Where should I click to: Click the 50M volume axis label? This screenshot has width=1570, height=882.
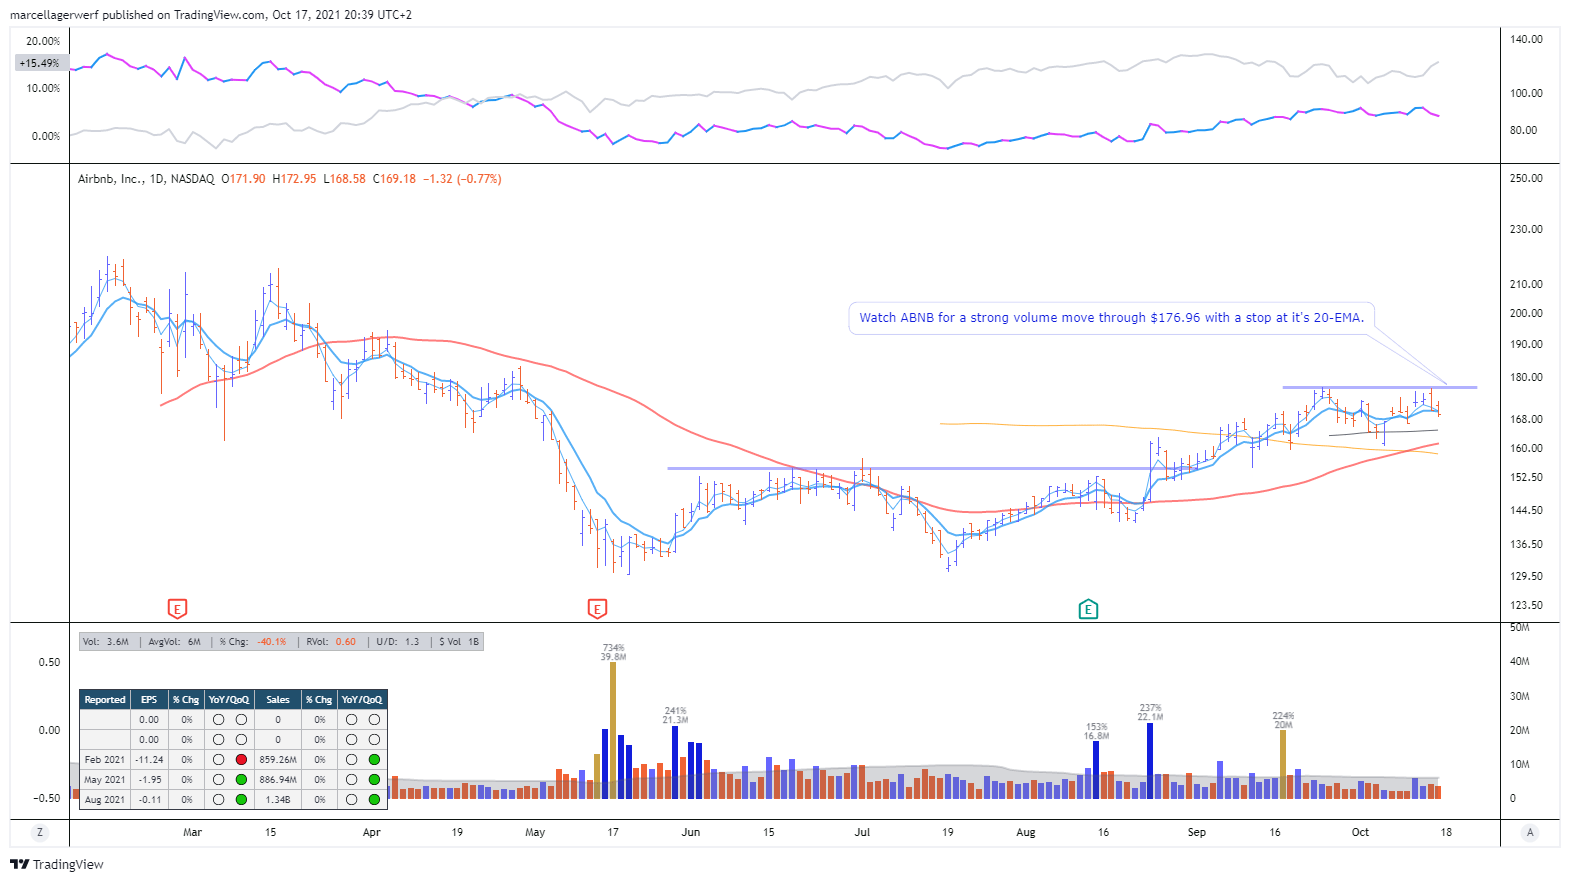point(1520,627)
